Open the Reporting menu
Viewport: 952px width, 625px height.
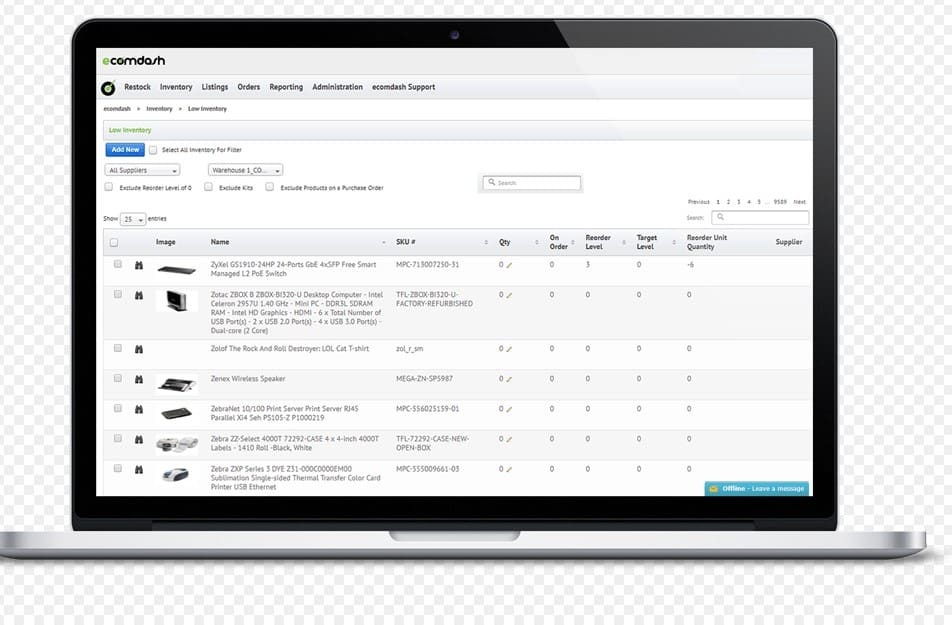[286, 87]
